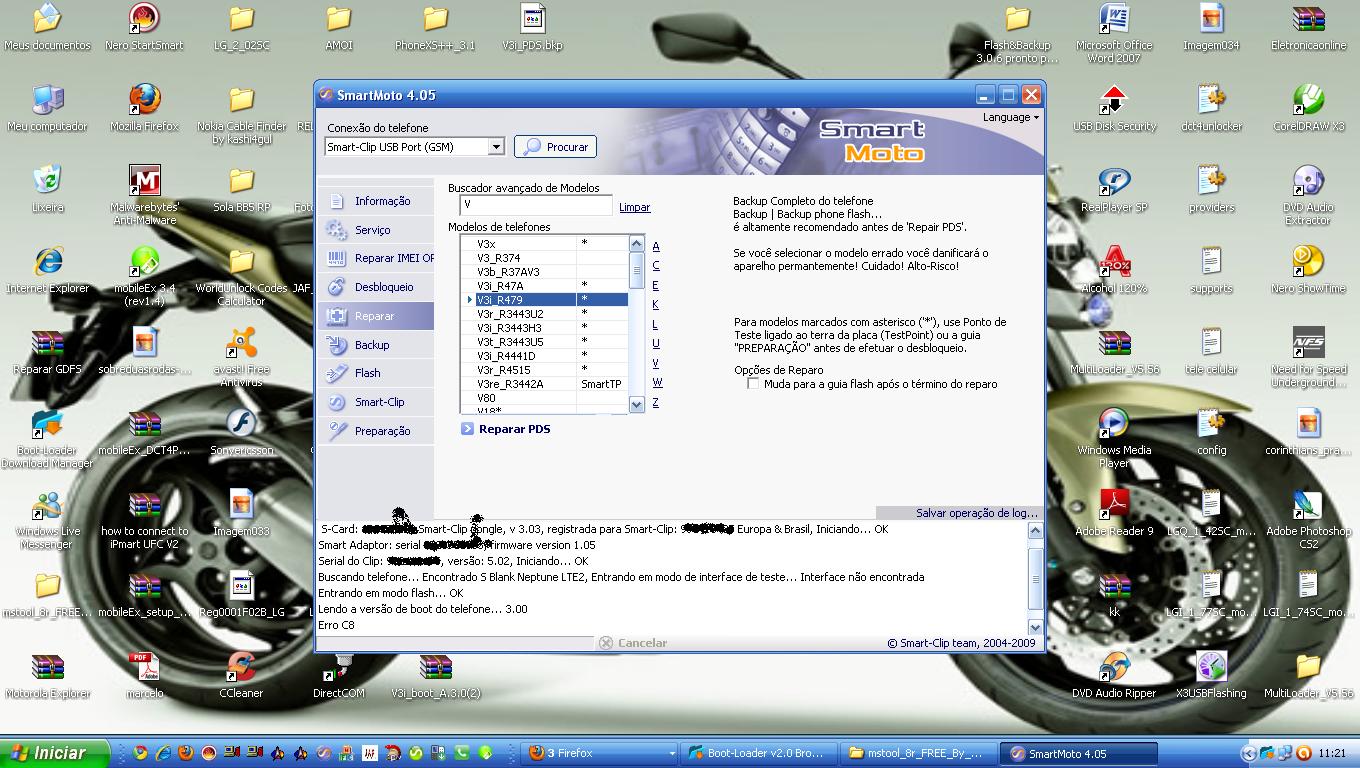Jump to models starting with letter K
The height and width of the screenshot is (768, 1360).
(656, 305)
